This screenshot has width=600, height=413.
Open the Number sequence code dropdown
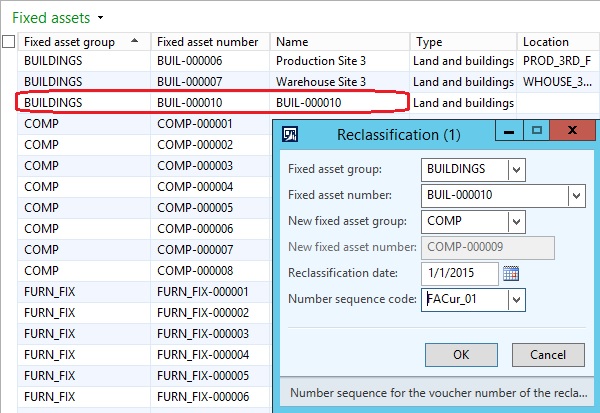click(x=516, y=299)
